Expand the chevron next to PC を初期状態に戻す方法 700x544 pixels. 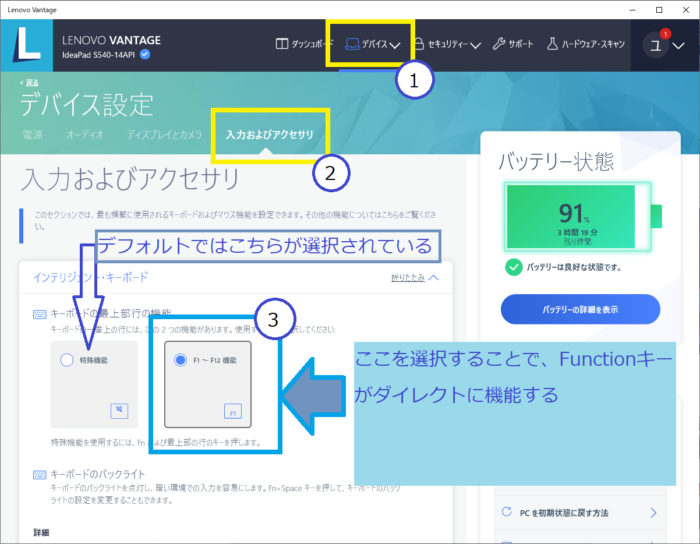point(653,513)
